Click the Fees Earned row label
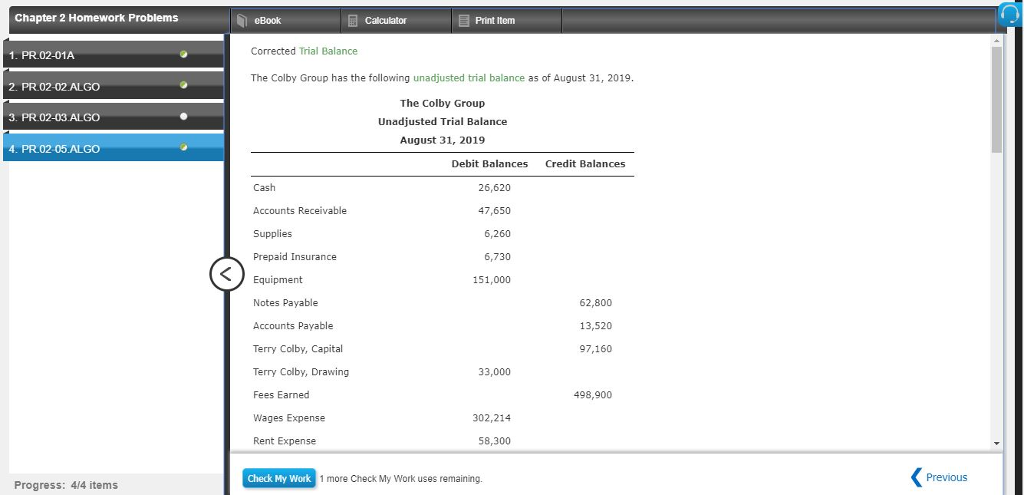The width and height of the screenshot is (1024, 495). pos(281,395)
